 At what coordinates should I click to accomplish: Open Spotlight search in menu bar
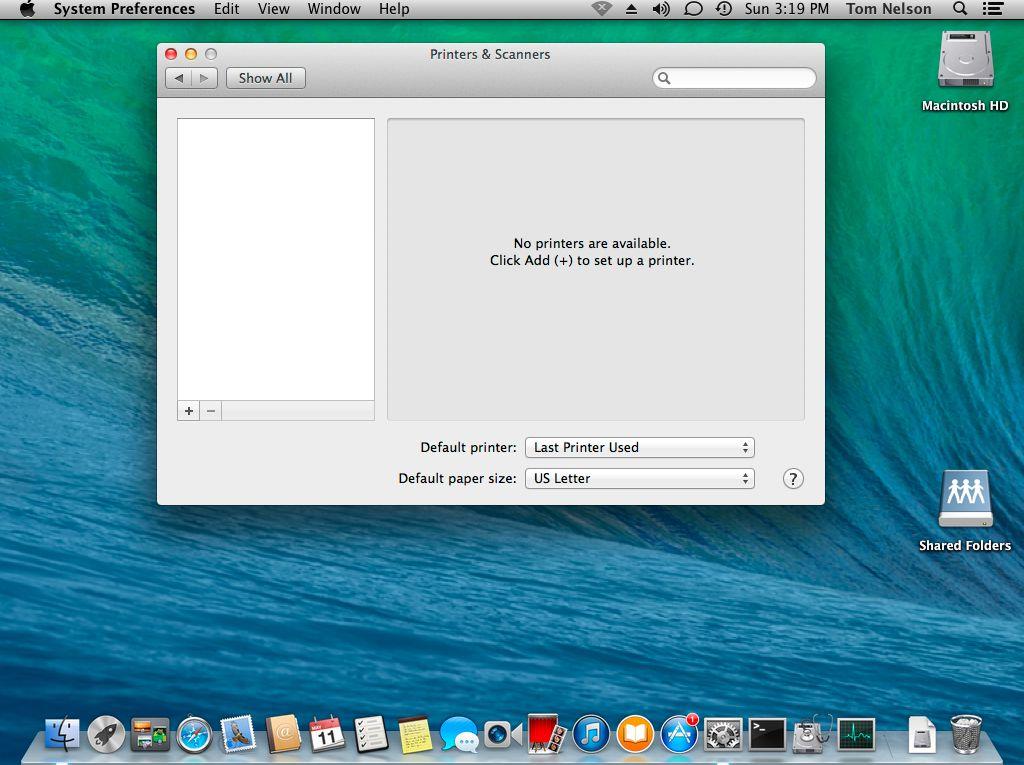coord(959,8)
